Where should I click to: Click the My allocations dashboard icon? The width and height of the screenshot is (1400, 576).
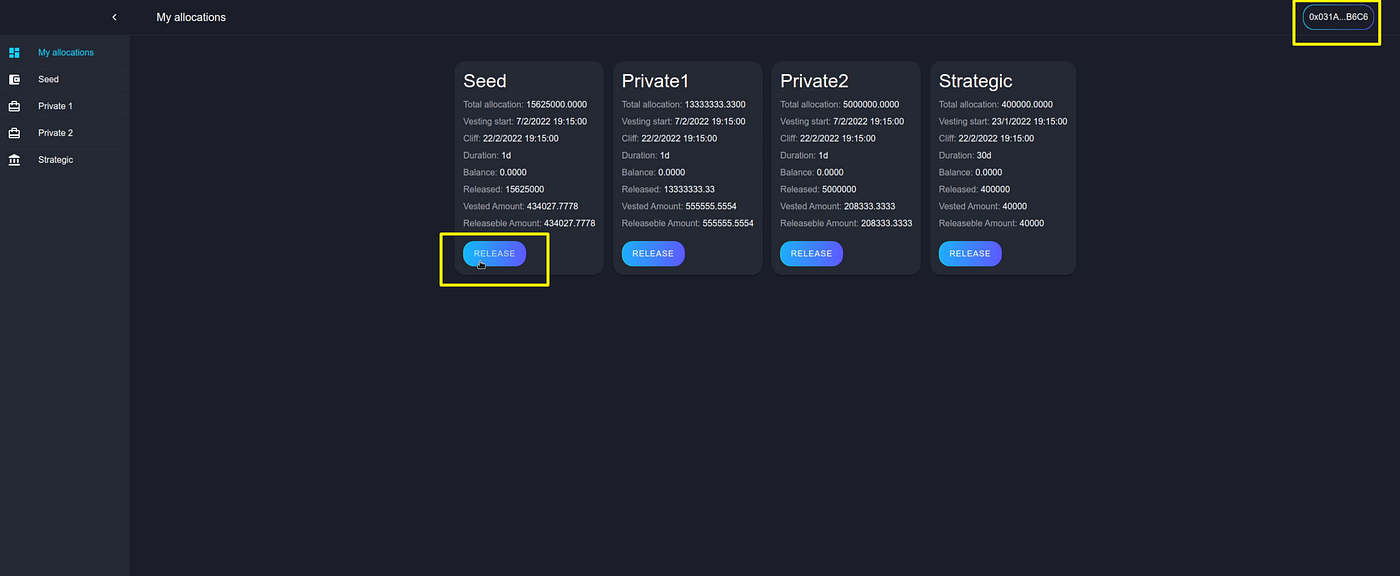pyautogui.click(x=14, y=52)
